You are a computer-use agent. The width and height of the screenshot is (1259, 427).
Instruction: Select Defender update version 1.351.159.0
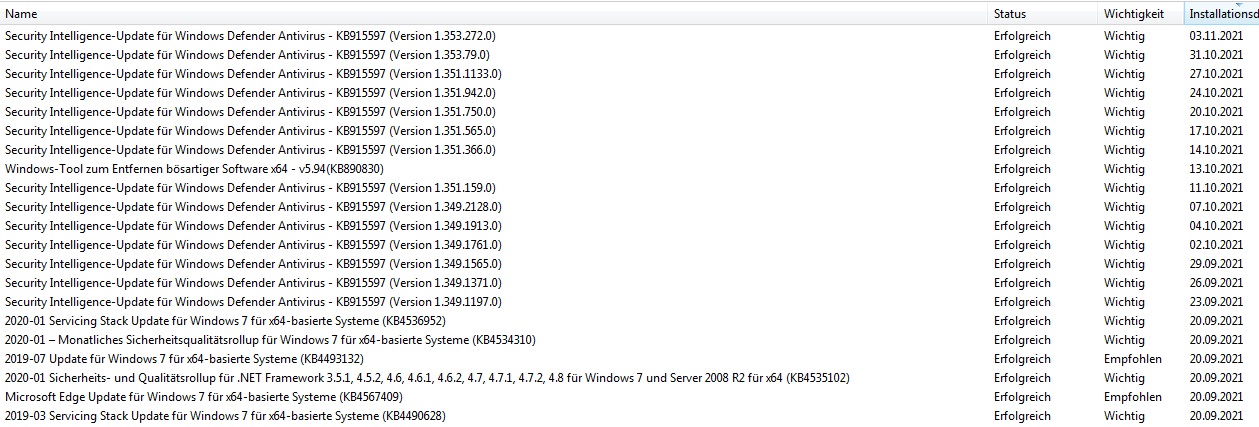click(250, 188)
